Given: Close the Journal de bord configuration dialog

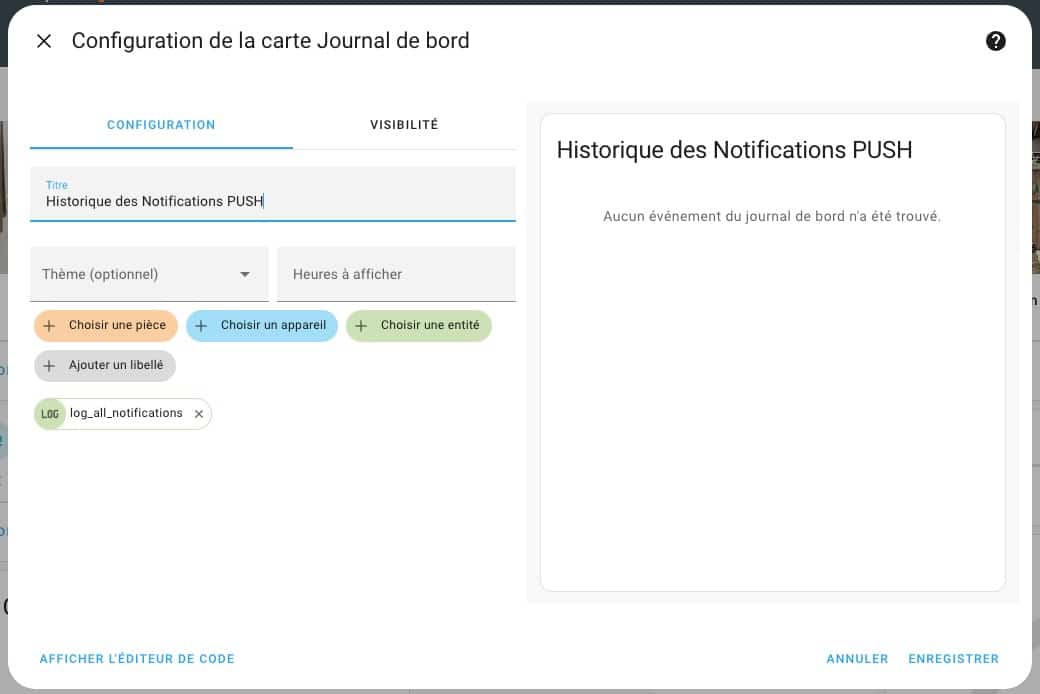Looking at the screenshot, I should [44, 41].
